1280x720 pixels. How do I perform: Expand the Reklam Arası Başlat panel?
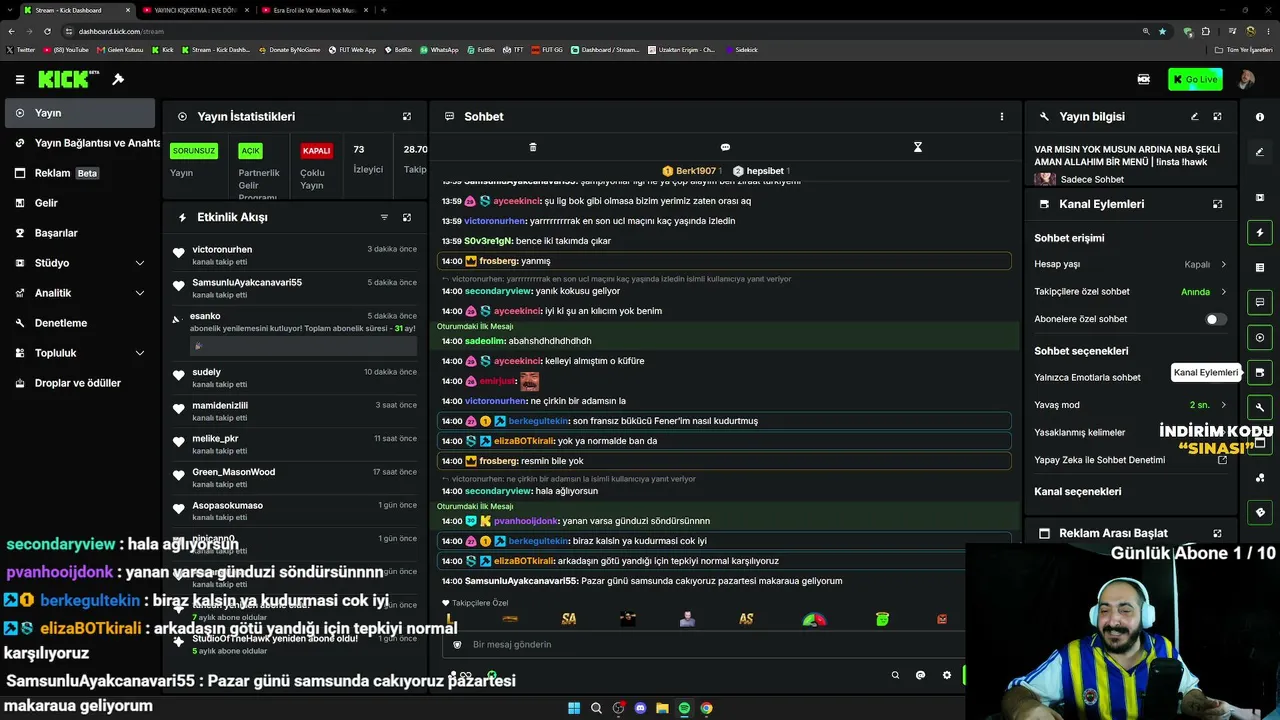1217,534
